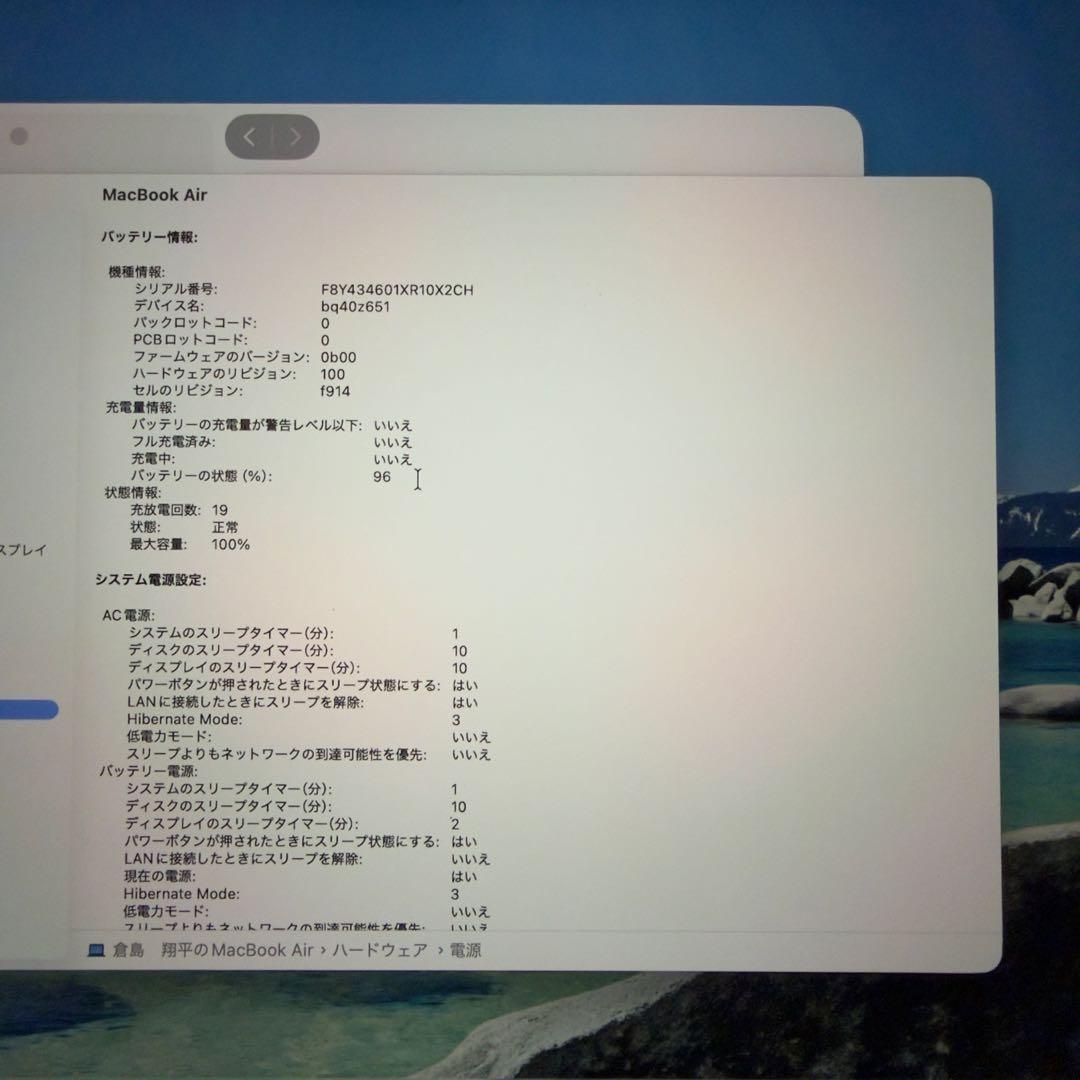Click the MacBook Air heading

coord(155,195)
